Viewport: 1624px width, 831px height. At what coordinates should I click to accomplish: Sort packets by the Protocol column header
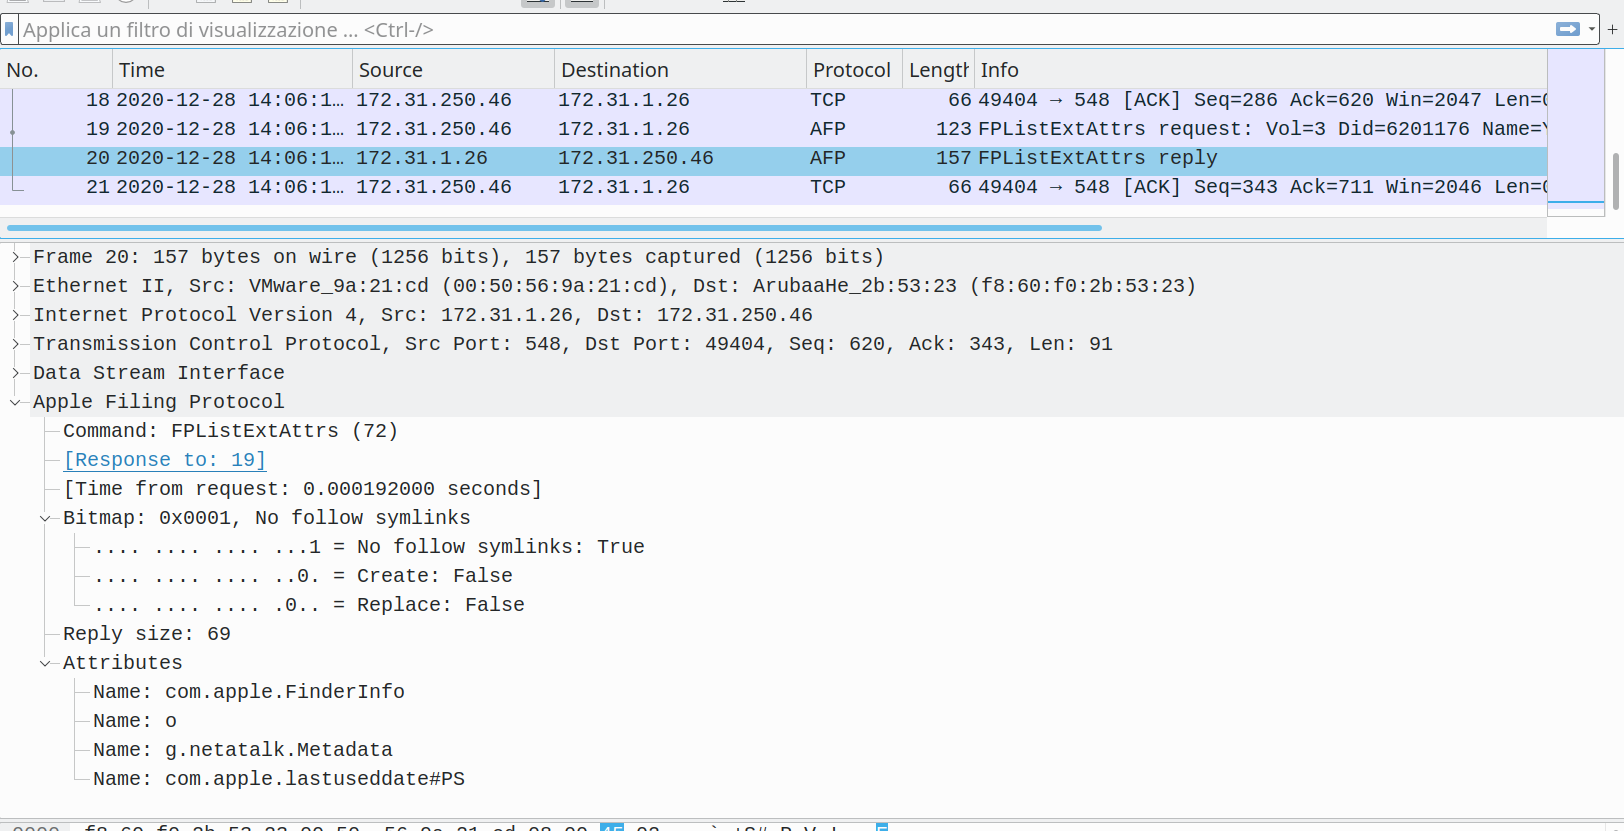[x=852, y=70]
